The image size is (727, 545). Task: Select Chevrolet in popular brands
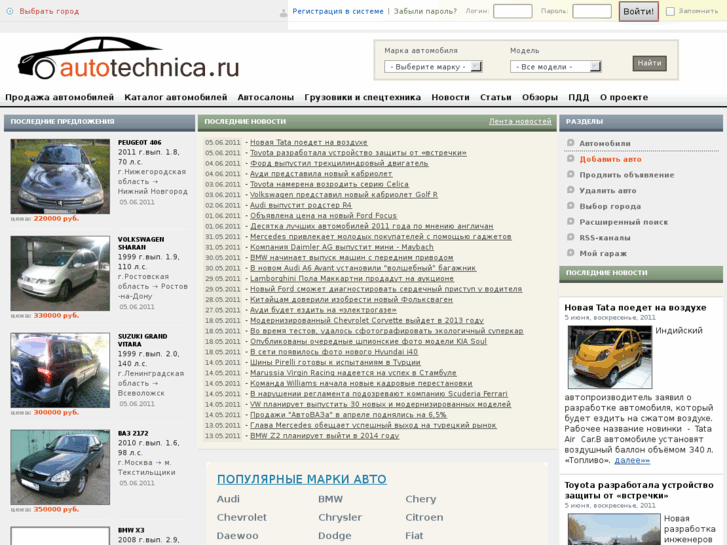242,517
